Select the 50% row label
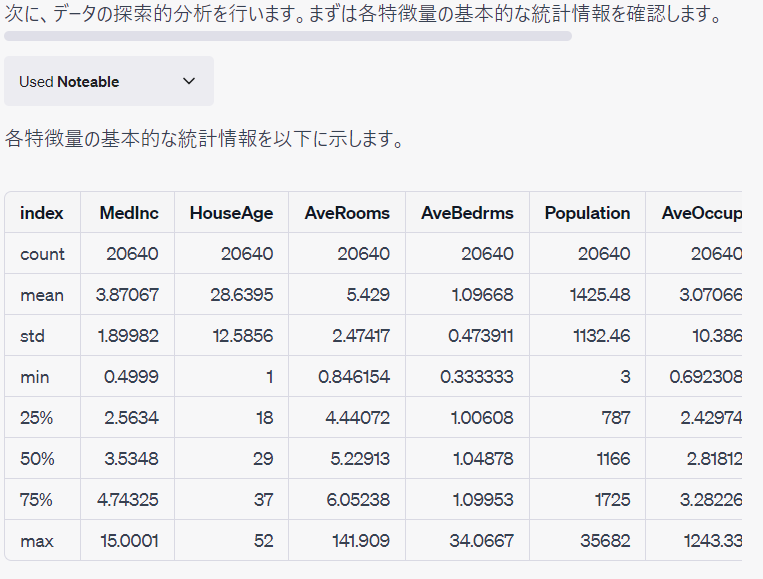Image resolution: width=763 pixels, height=579 pixels. pyautogui.click(x=36, y=459)
